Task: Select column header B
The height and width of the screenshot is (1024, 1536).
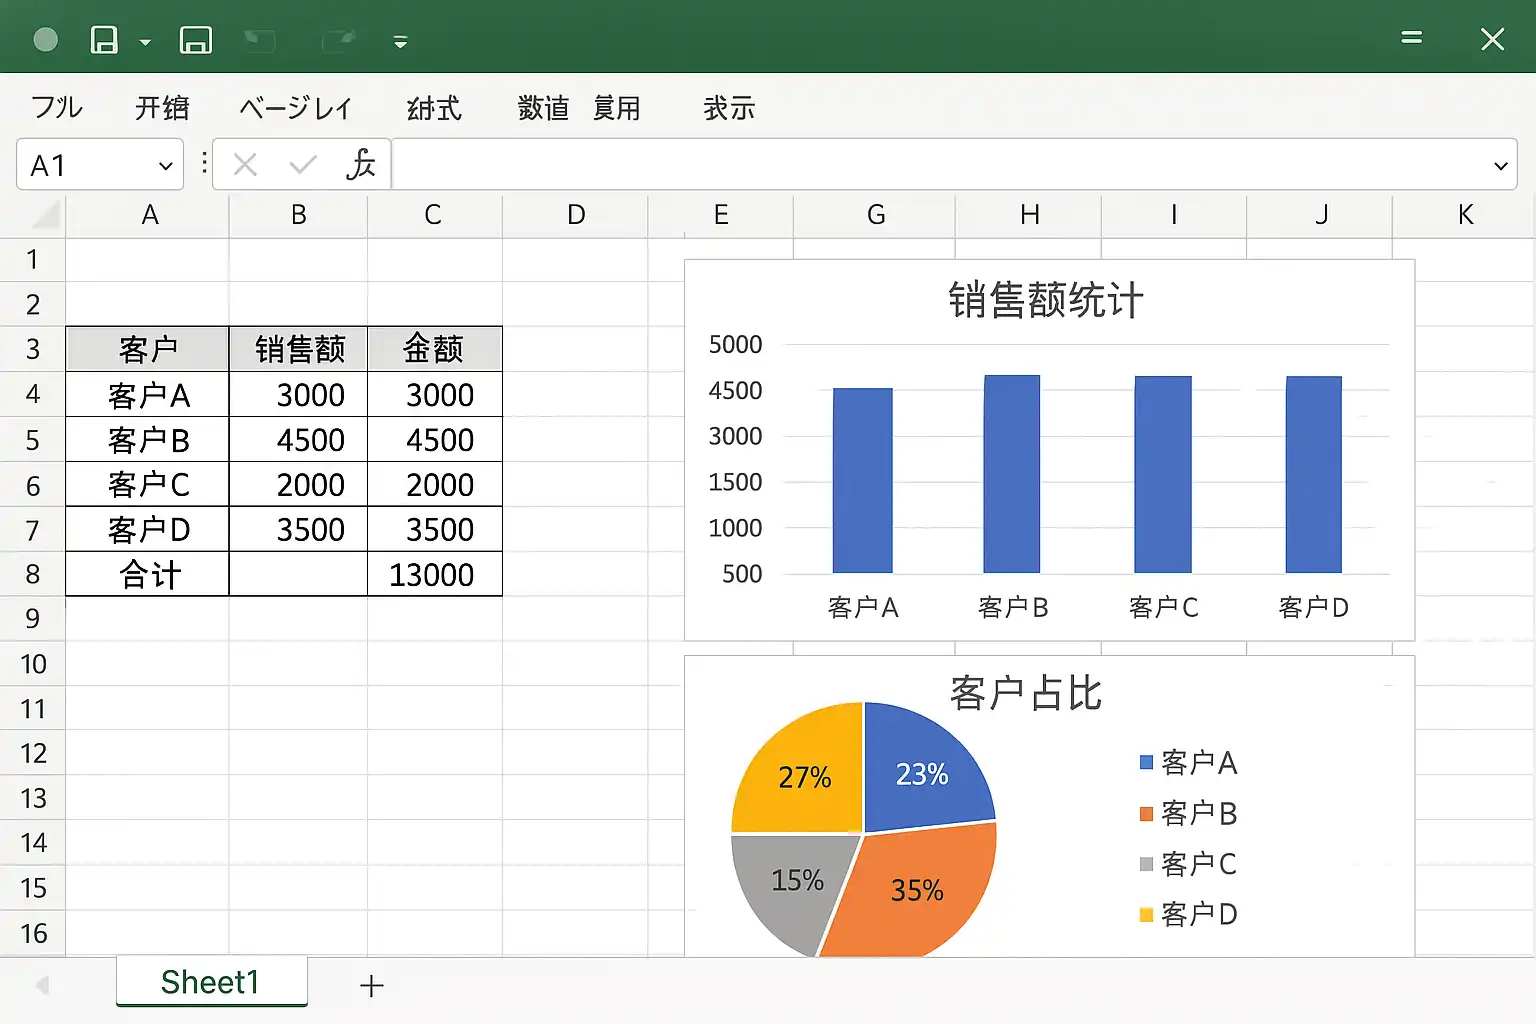Action: point(298,215)
